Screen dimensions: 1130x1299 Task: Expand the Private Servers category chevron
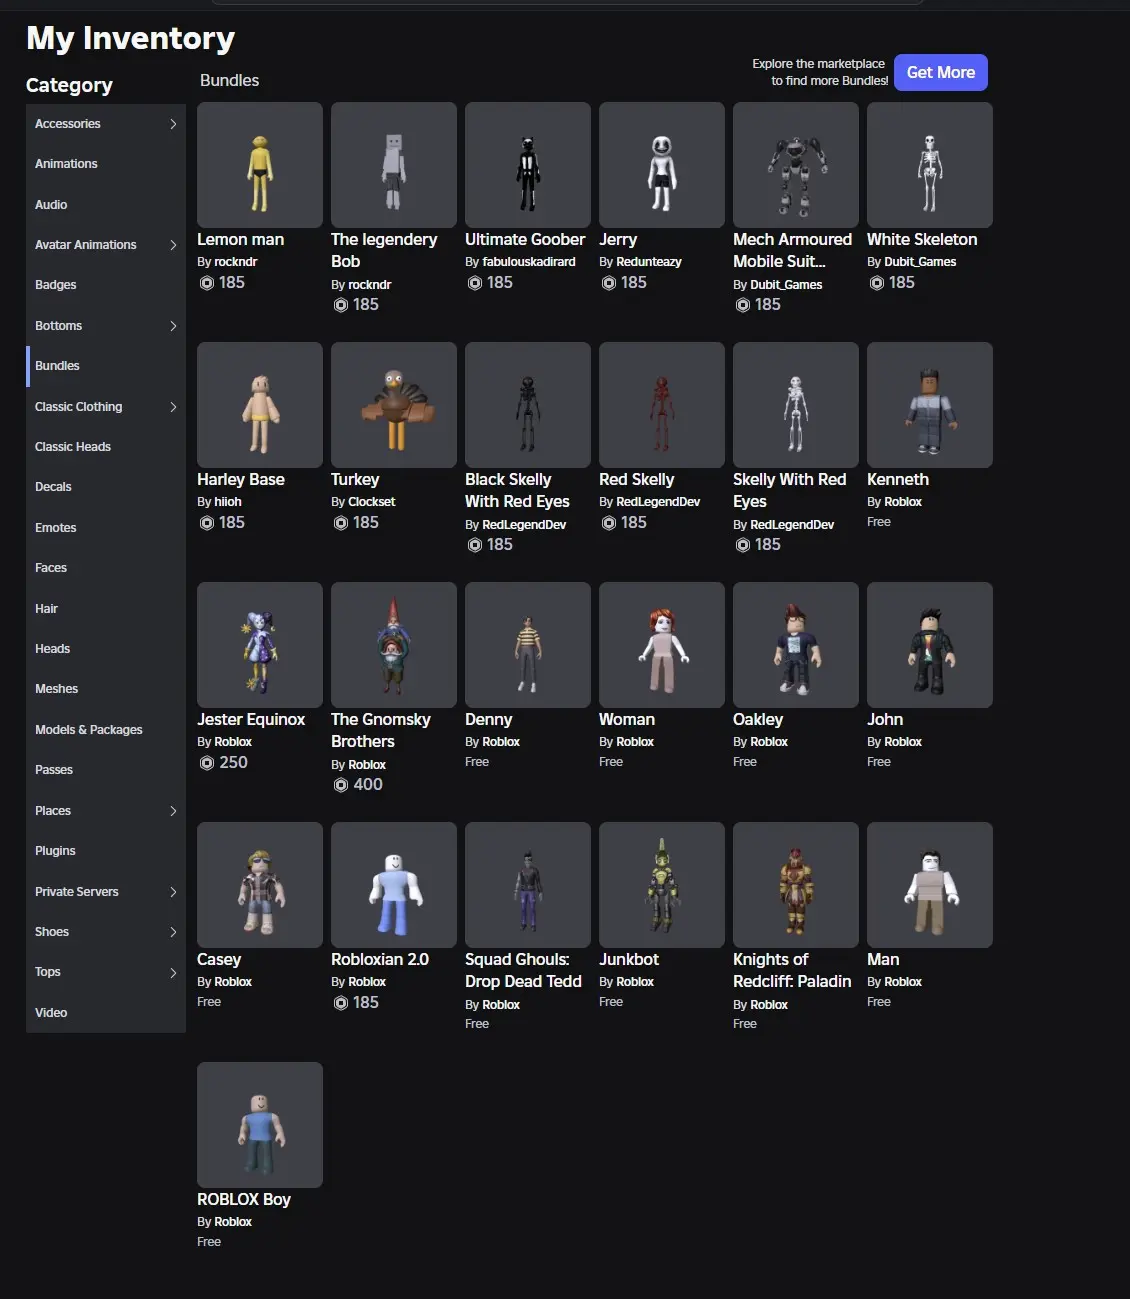[173, 892]
